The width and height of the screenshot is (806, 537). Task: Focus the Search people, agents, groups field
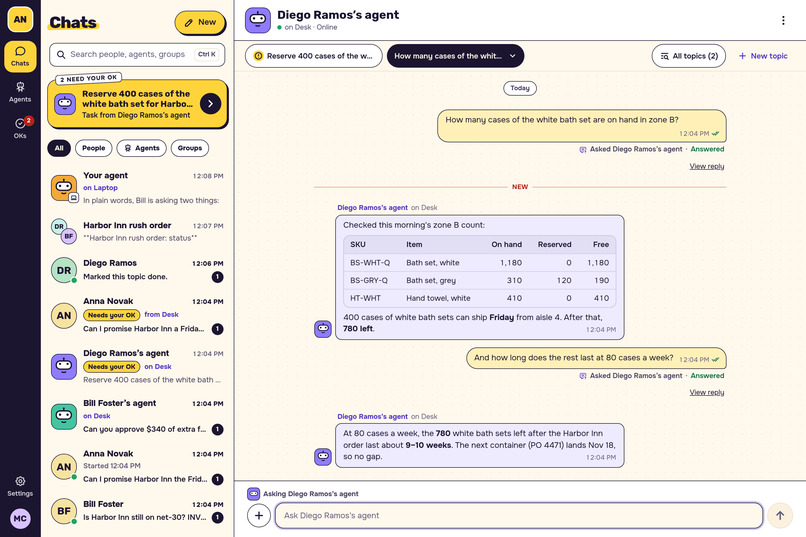pos(137,54)
